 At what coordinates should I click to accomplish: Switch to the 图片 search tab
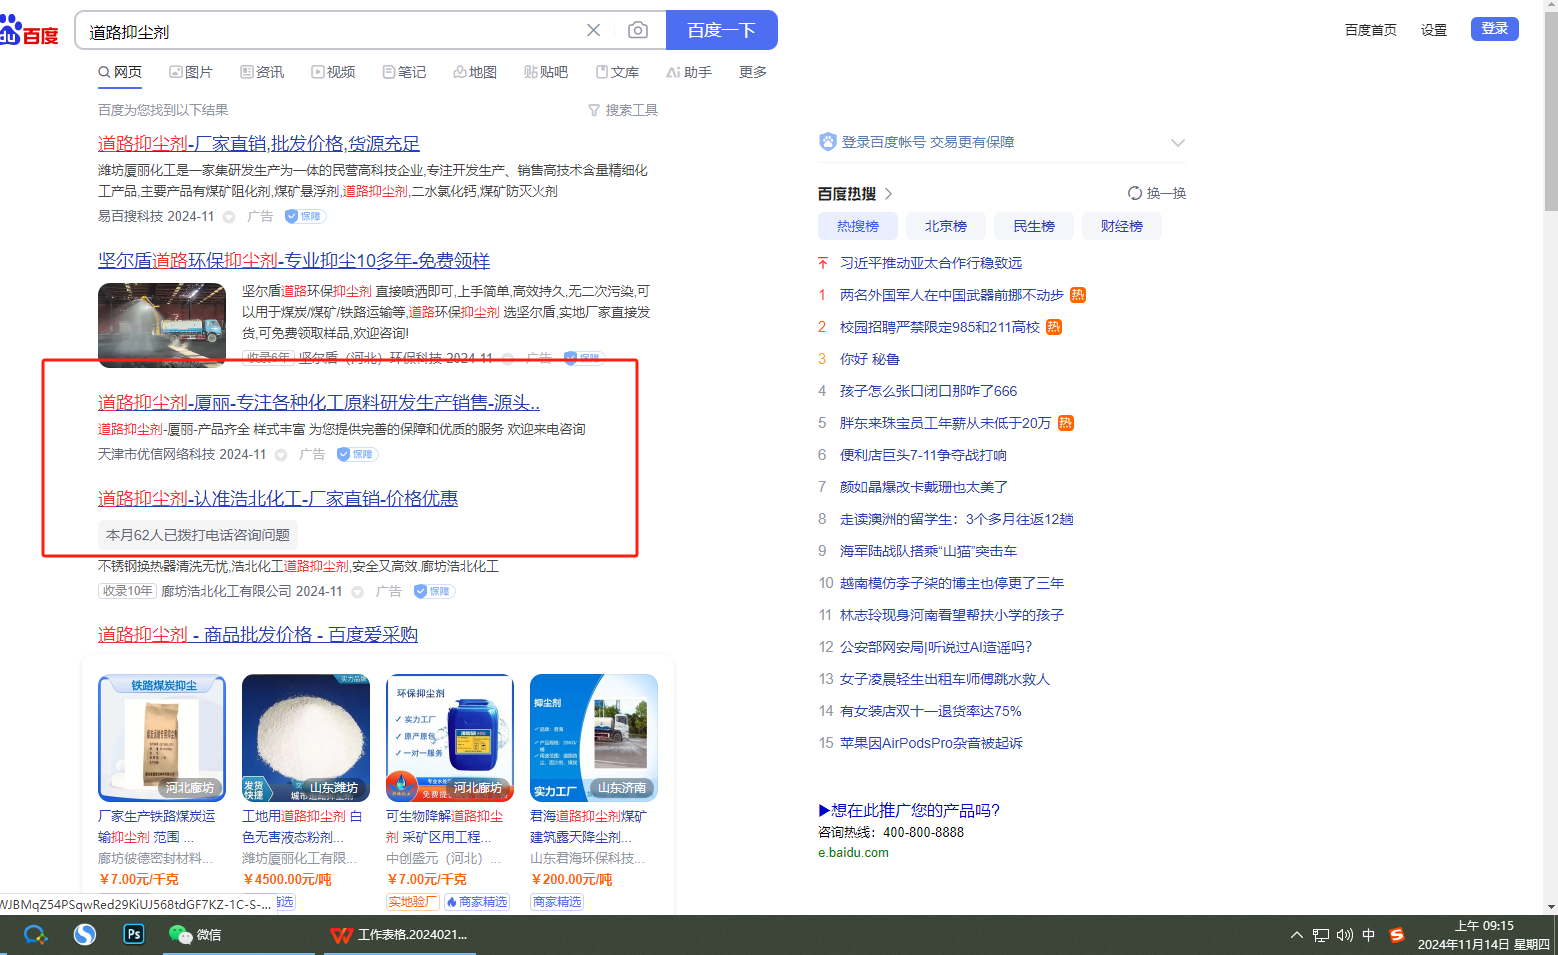(191, 72)
